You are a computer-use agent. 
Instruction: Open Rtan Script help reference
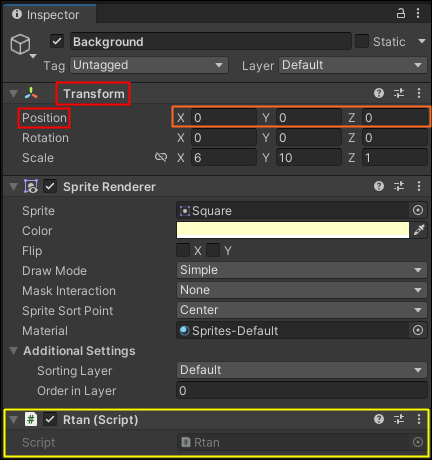pos(379,419)
